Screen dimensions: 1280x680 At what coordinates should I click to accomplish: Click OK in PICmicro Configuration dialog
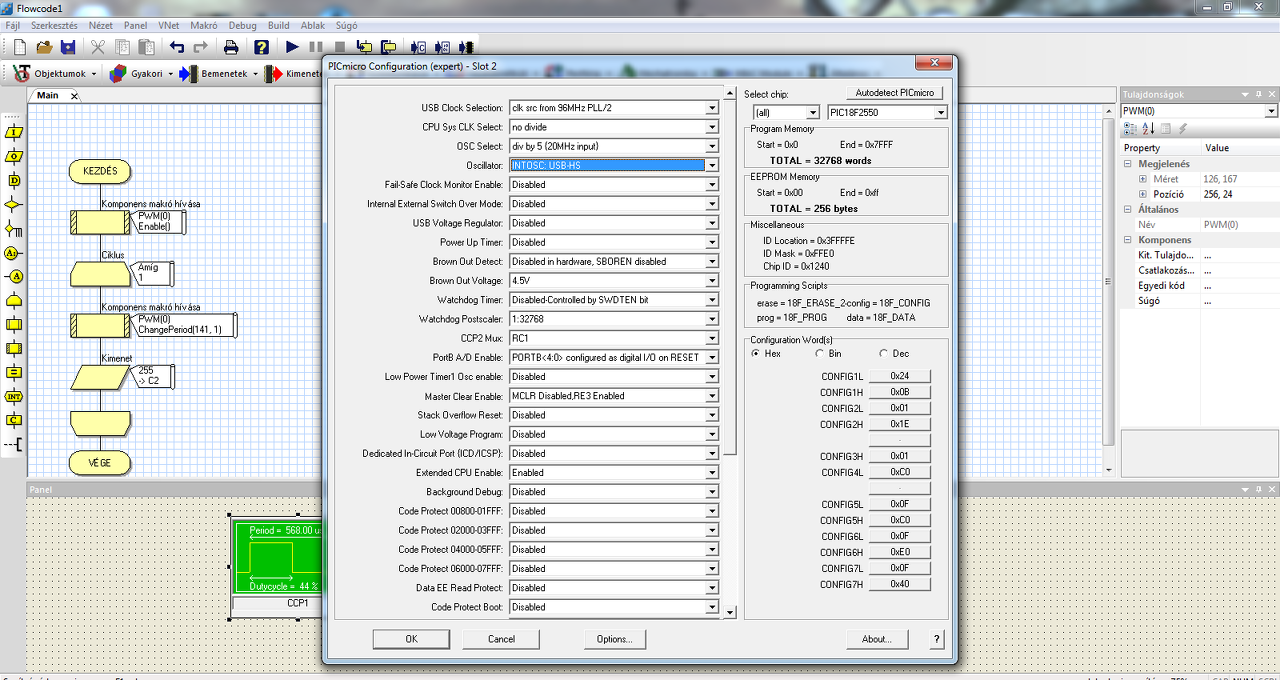point(411,639)
